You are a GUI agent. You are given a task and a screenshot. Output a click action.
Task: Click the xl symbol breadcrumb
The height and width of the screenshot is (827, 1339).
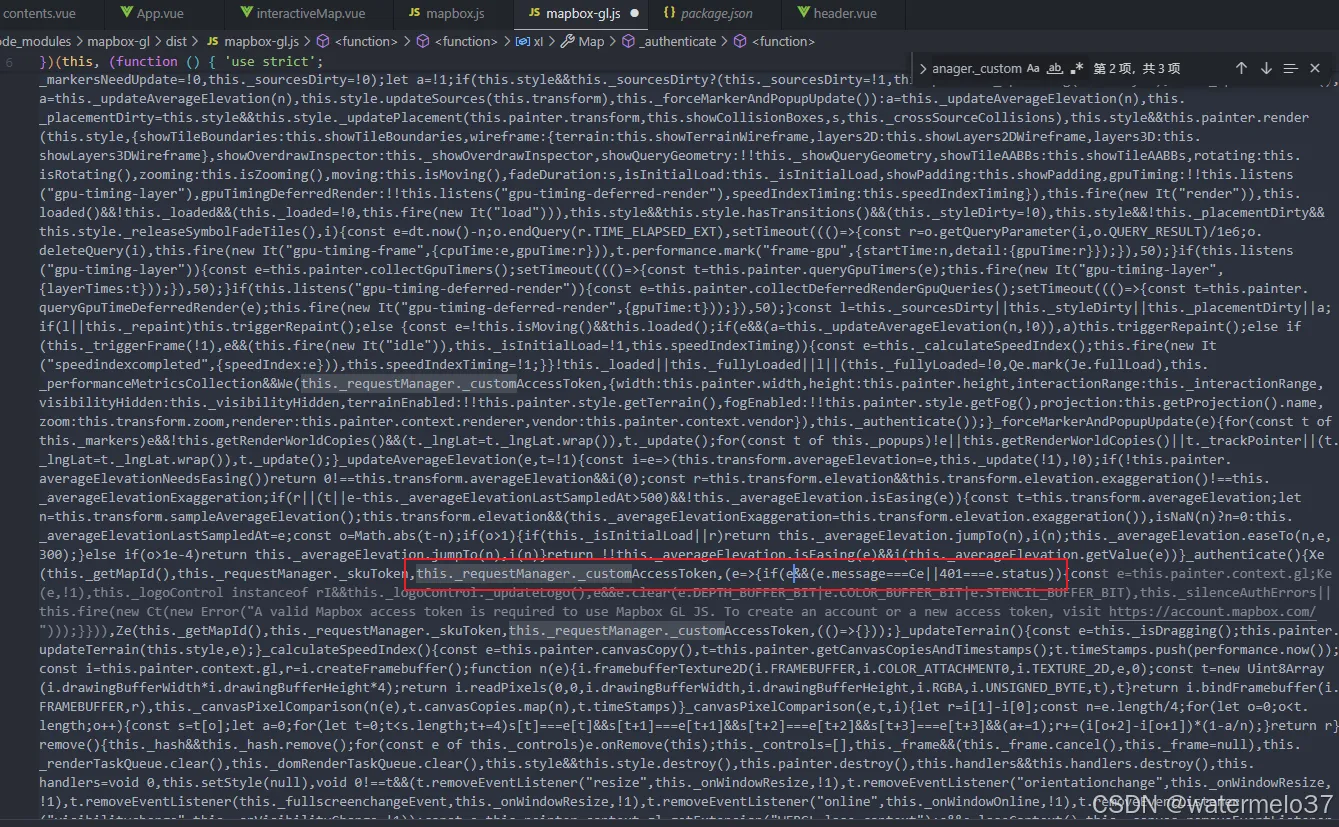tap(538, 41)
